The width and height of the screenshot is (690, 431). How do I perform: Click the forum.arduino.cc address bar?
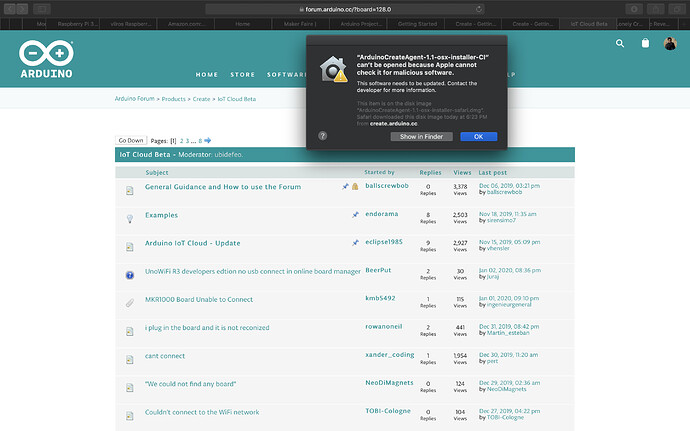345,9
